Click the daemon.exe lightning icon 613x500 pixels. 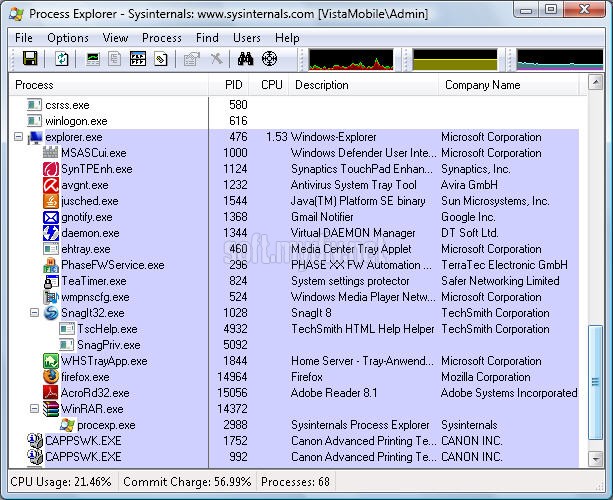(51, 233)
